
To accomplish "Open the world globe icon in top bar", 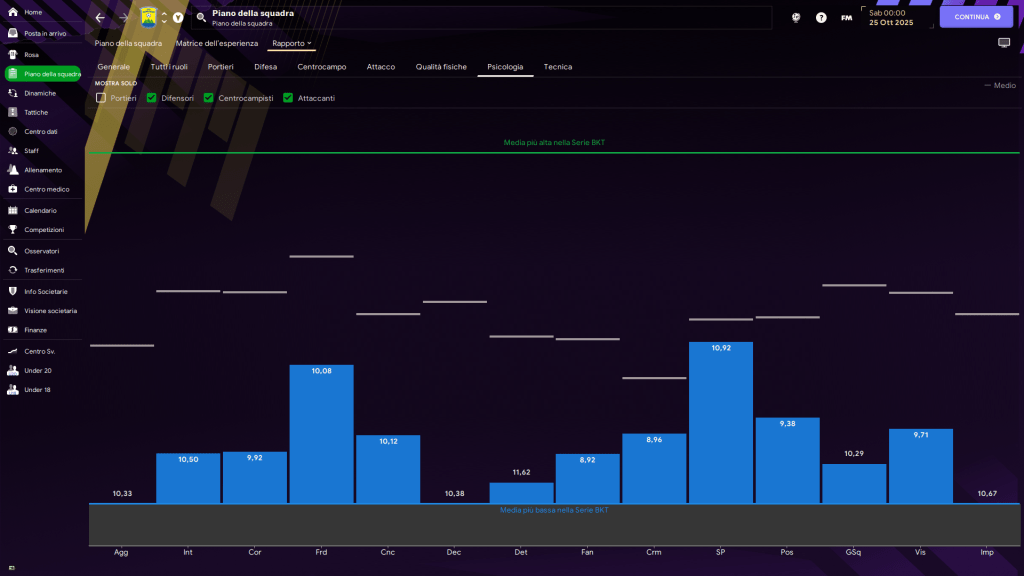I will point(796,18).
